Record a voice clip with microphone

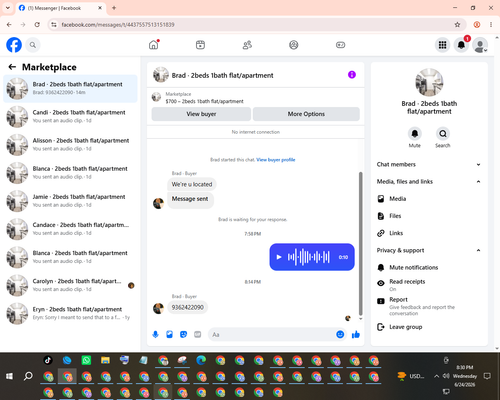pyautogui.click(x=155, y=334)
